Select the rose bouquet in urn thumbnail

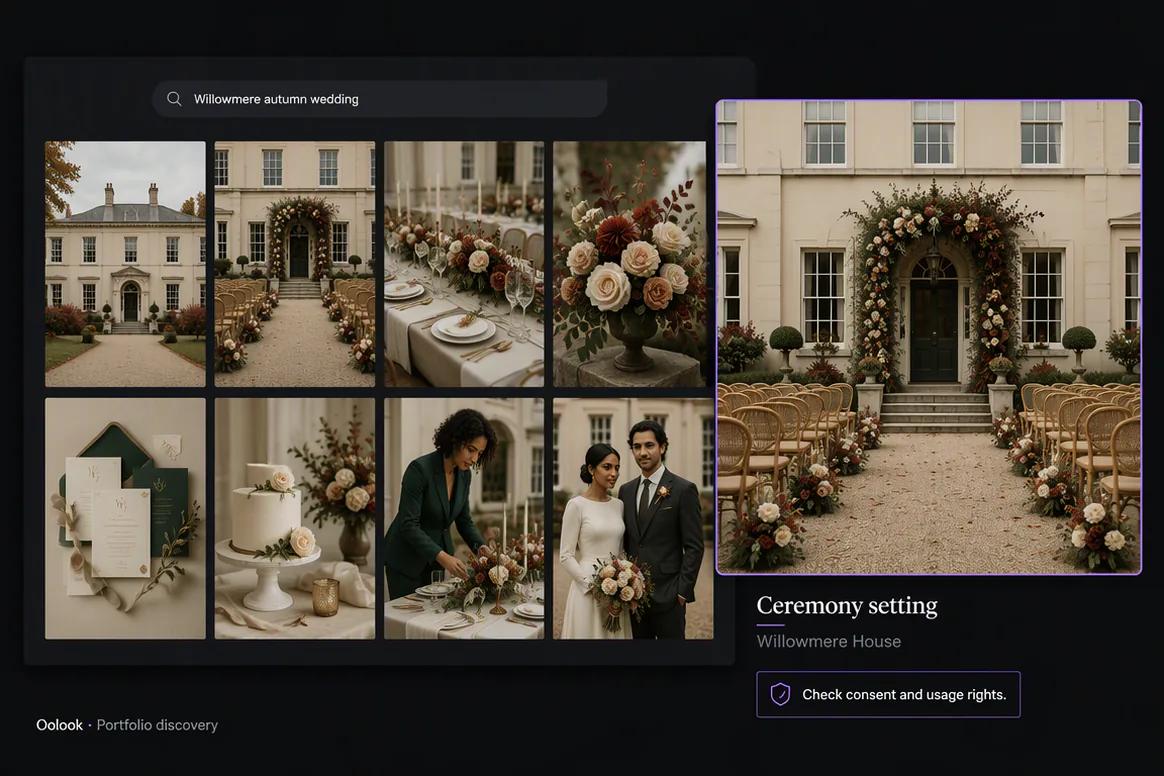630,264
